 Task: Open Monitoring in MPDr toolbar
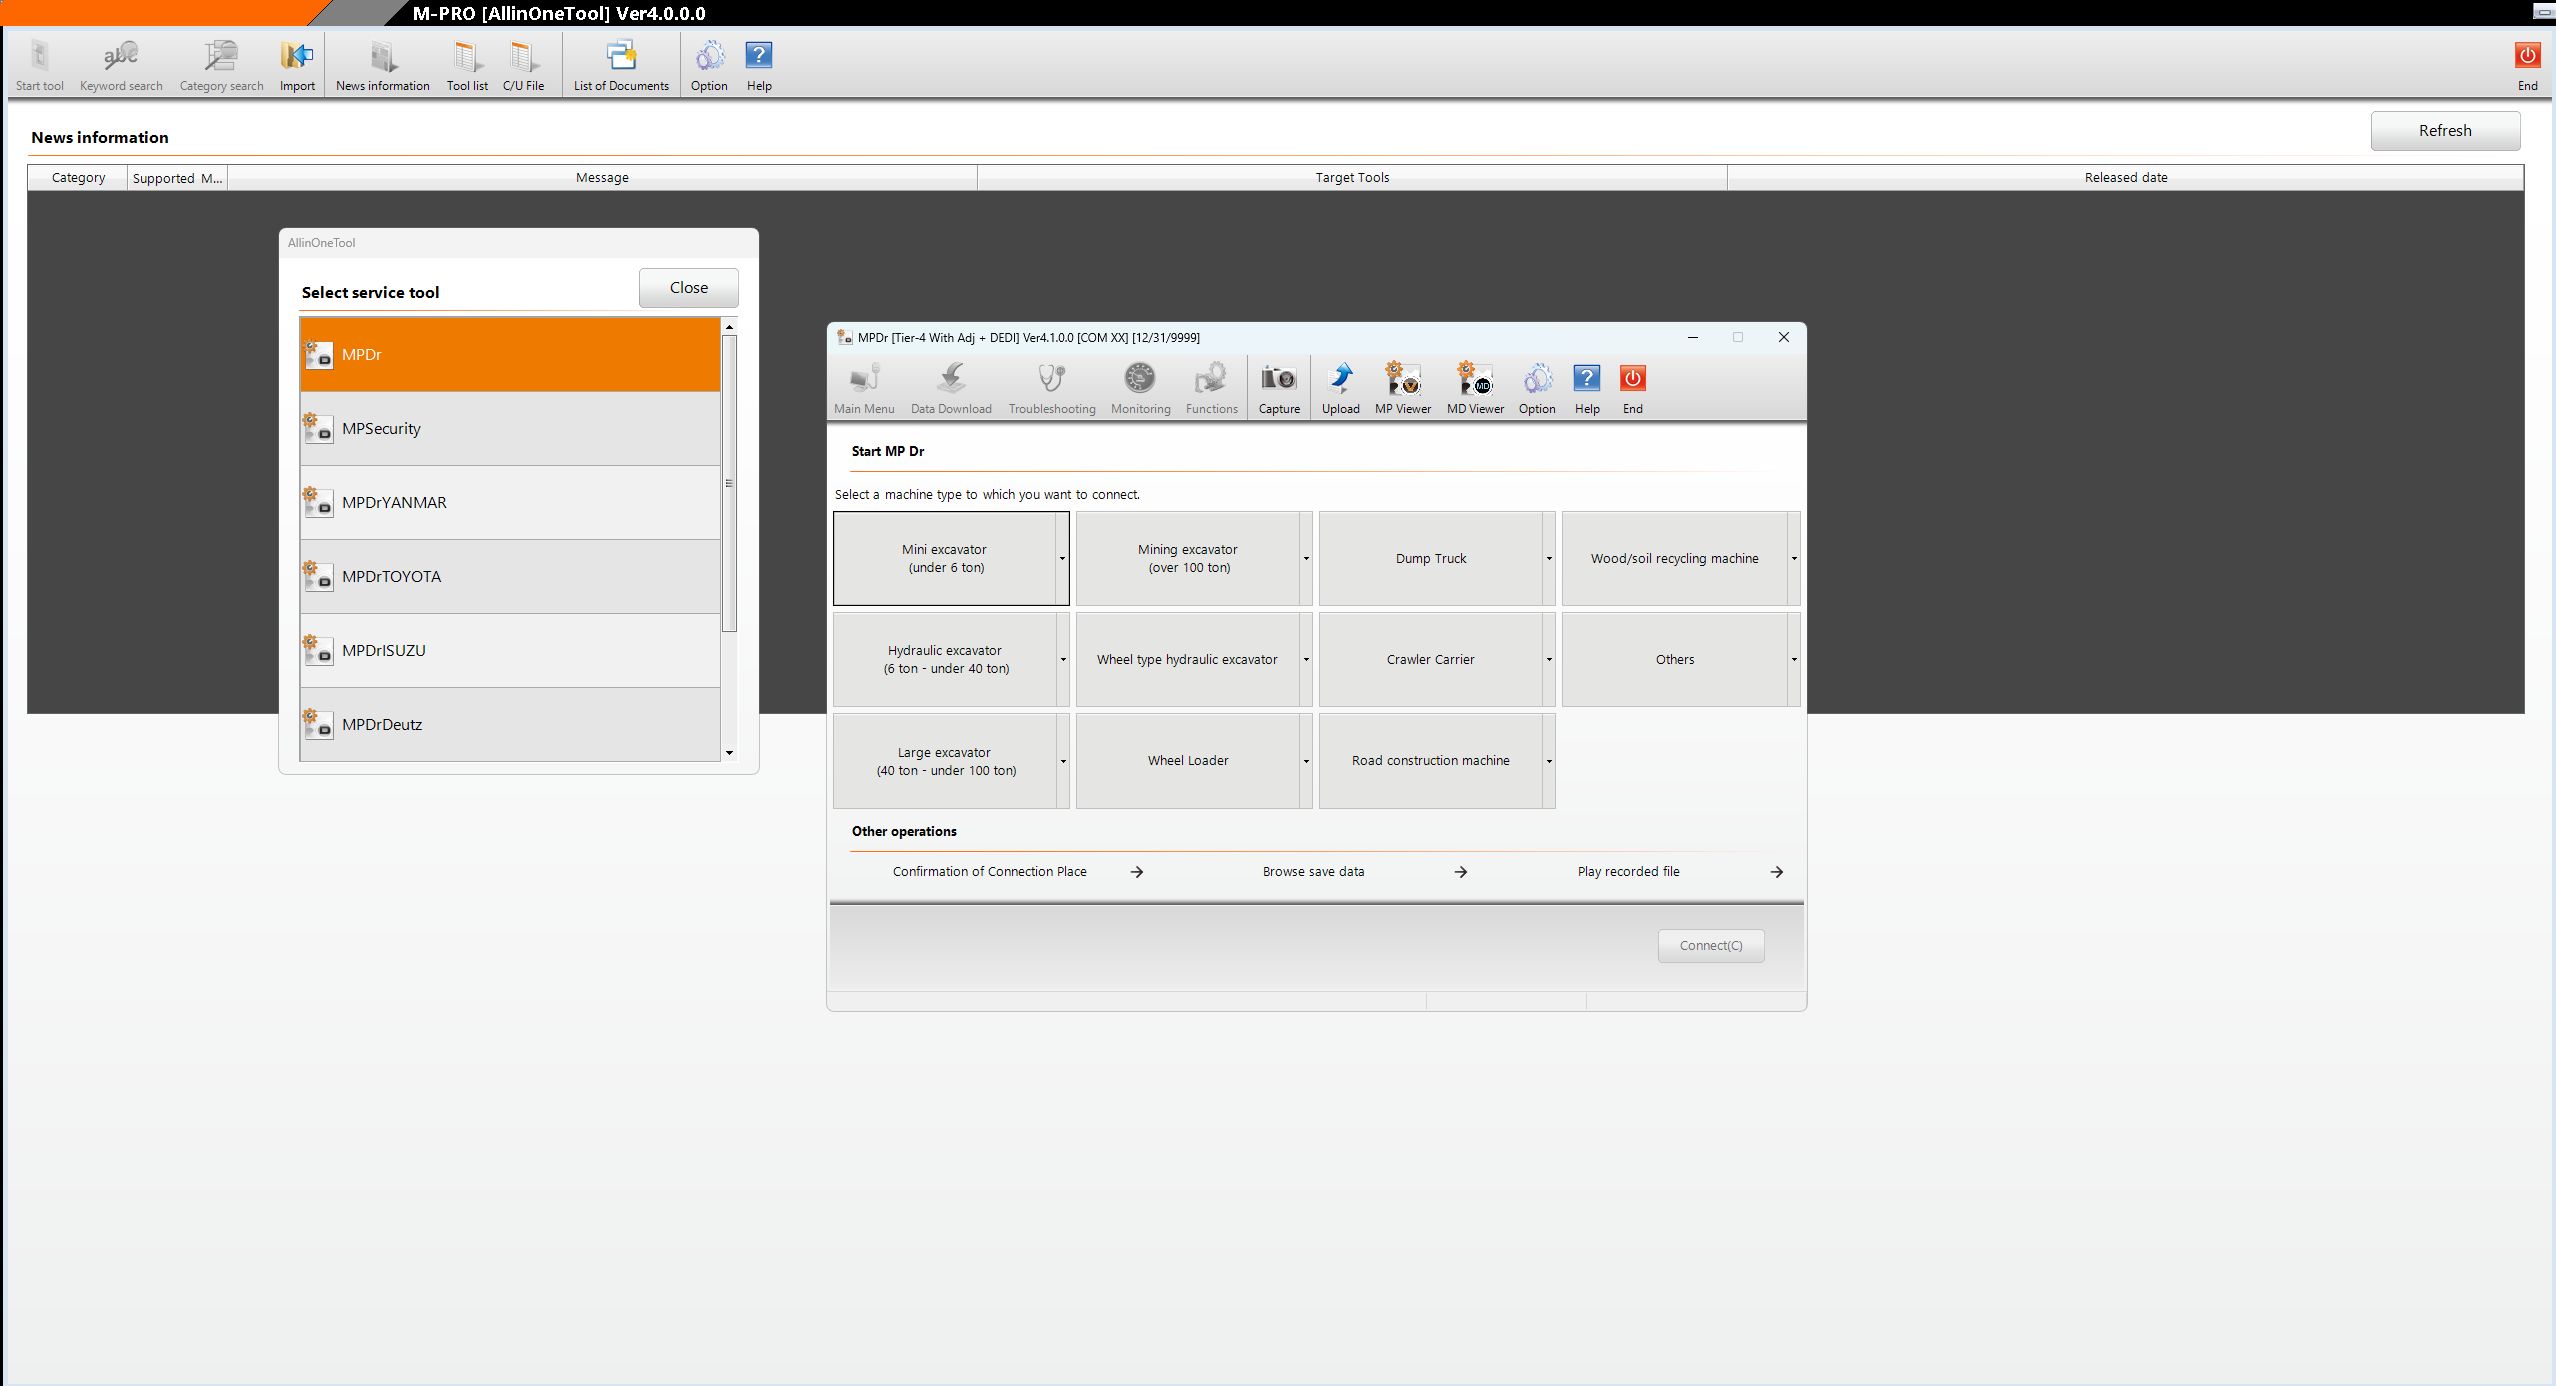point(1140,388)
